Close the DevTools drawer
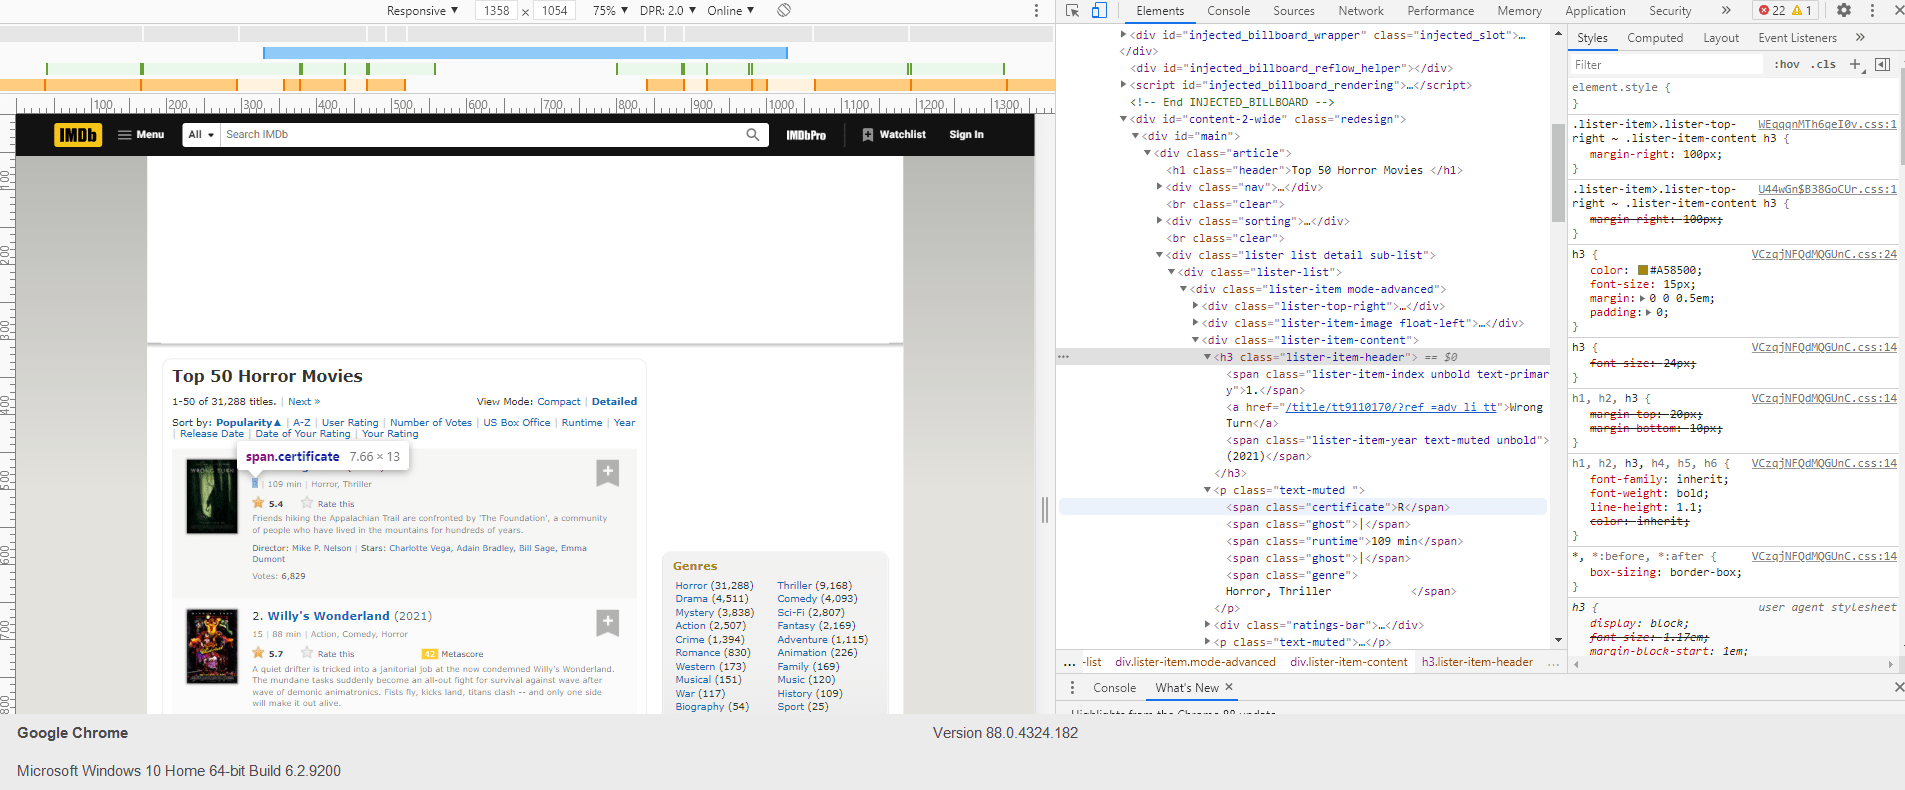 (x=1898, y=687)
